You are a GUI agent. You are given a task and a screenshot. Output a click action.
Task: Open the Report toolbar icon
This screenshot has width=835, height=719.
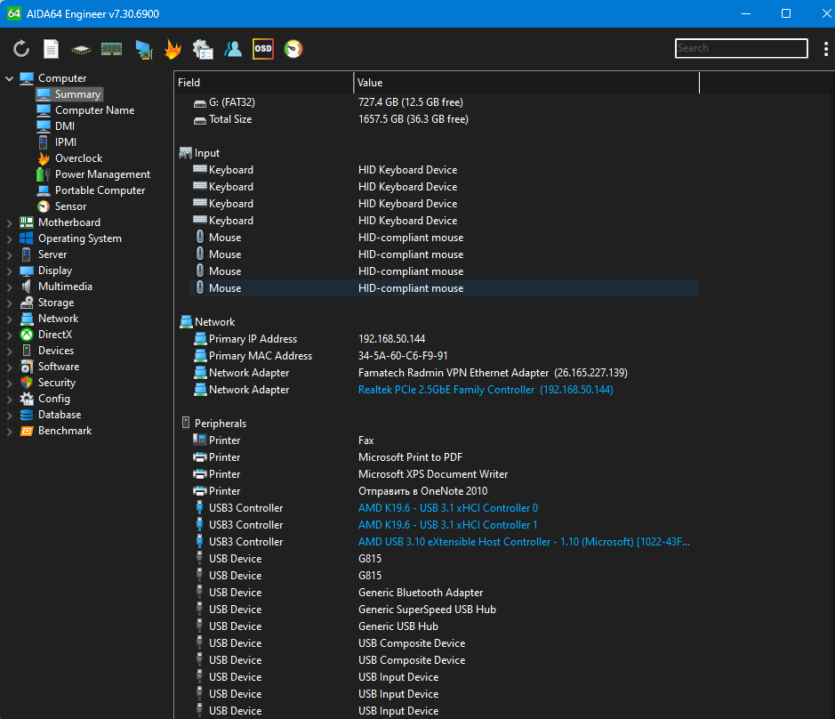(51, 49)
